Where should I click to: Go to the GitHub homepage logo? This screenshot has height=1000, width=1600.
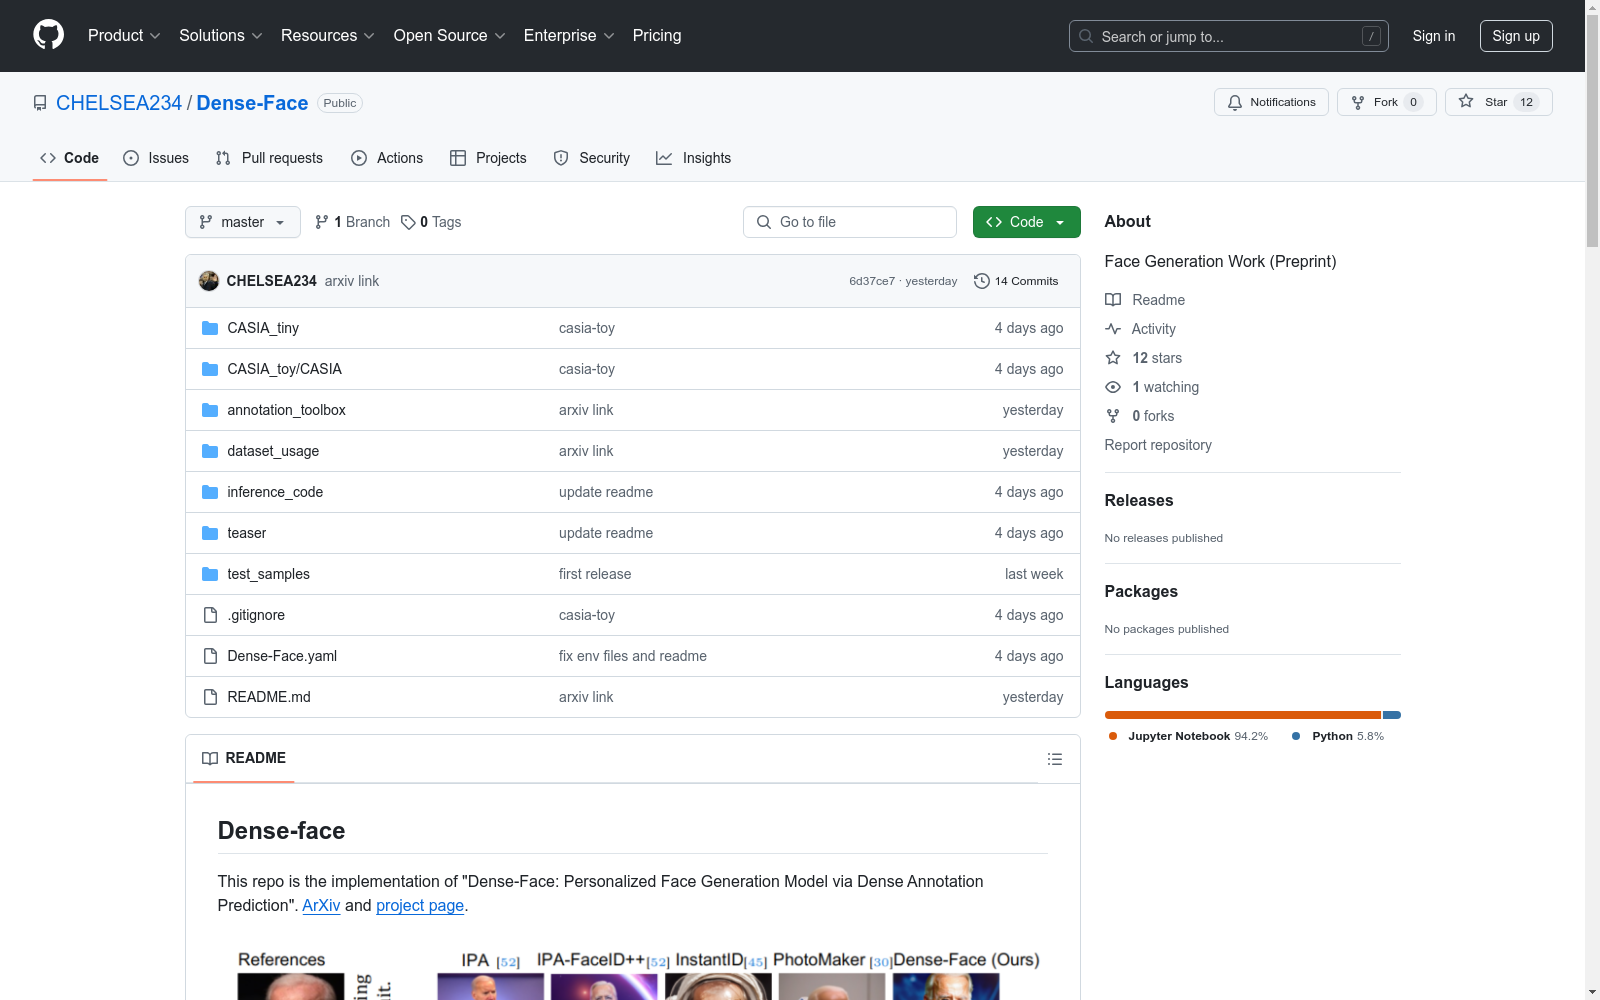click(x=48, y=35)
